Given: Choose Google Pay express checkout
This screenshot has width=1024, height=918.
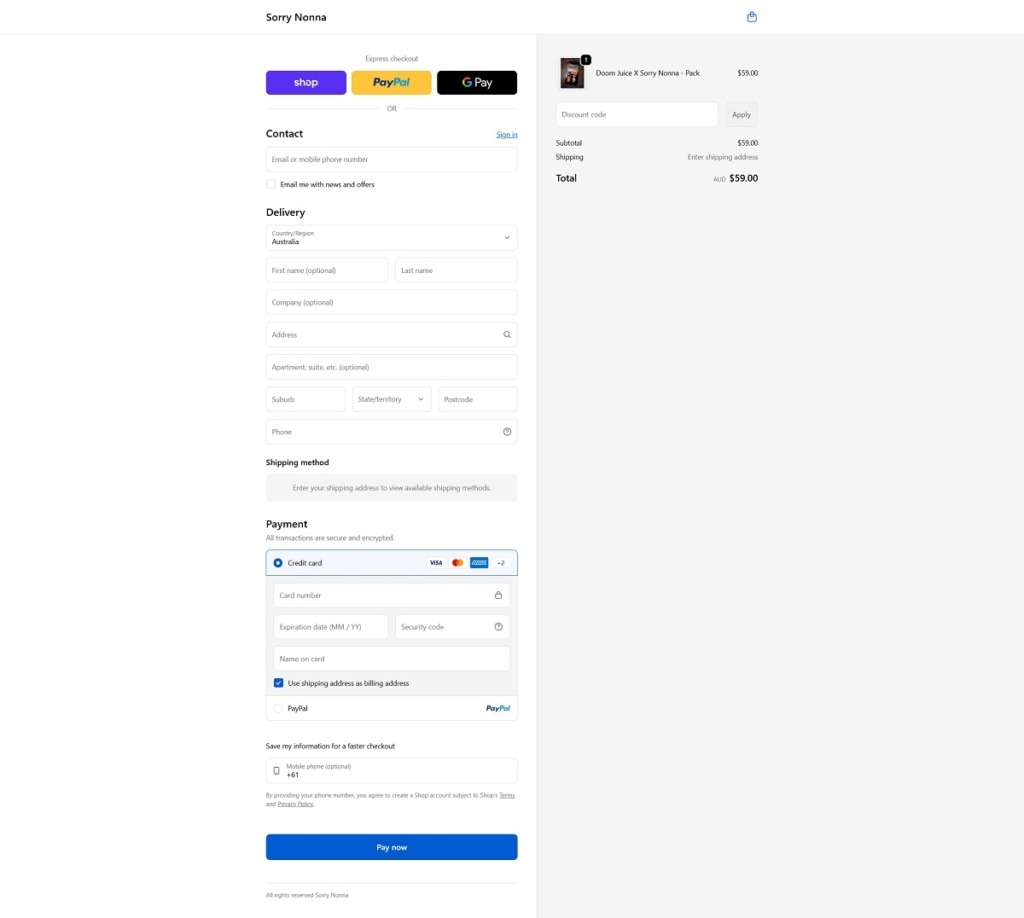Looking at the screenshot, I should [477, 83].
